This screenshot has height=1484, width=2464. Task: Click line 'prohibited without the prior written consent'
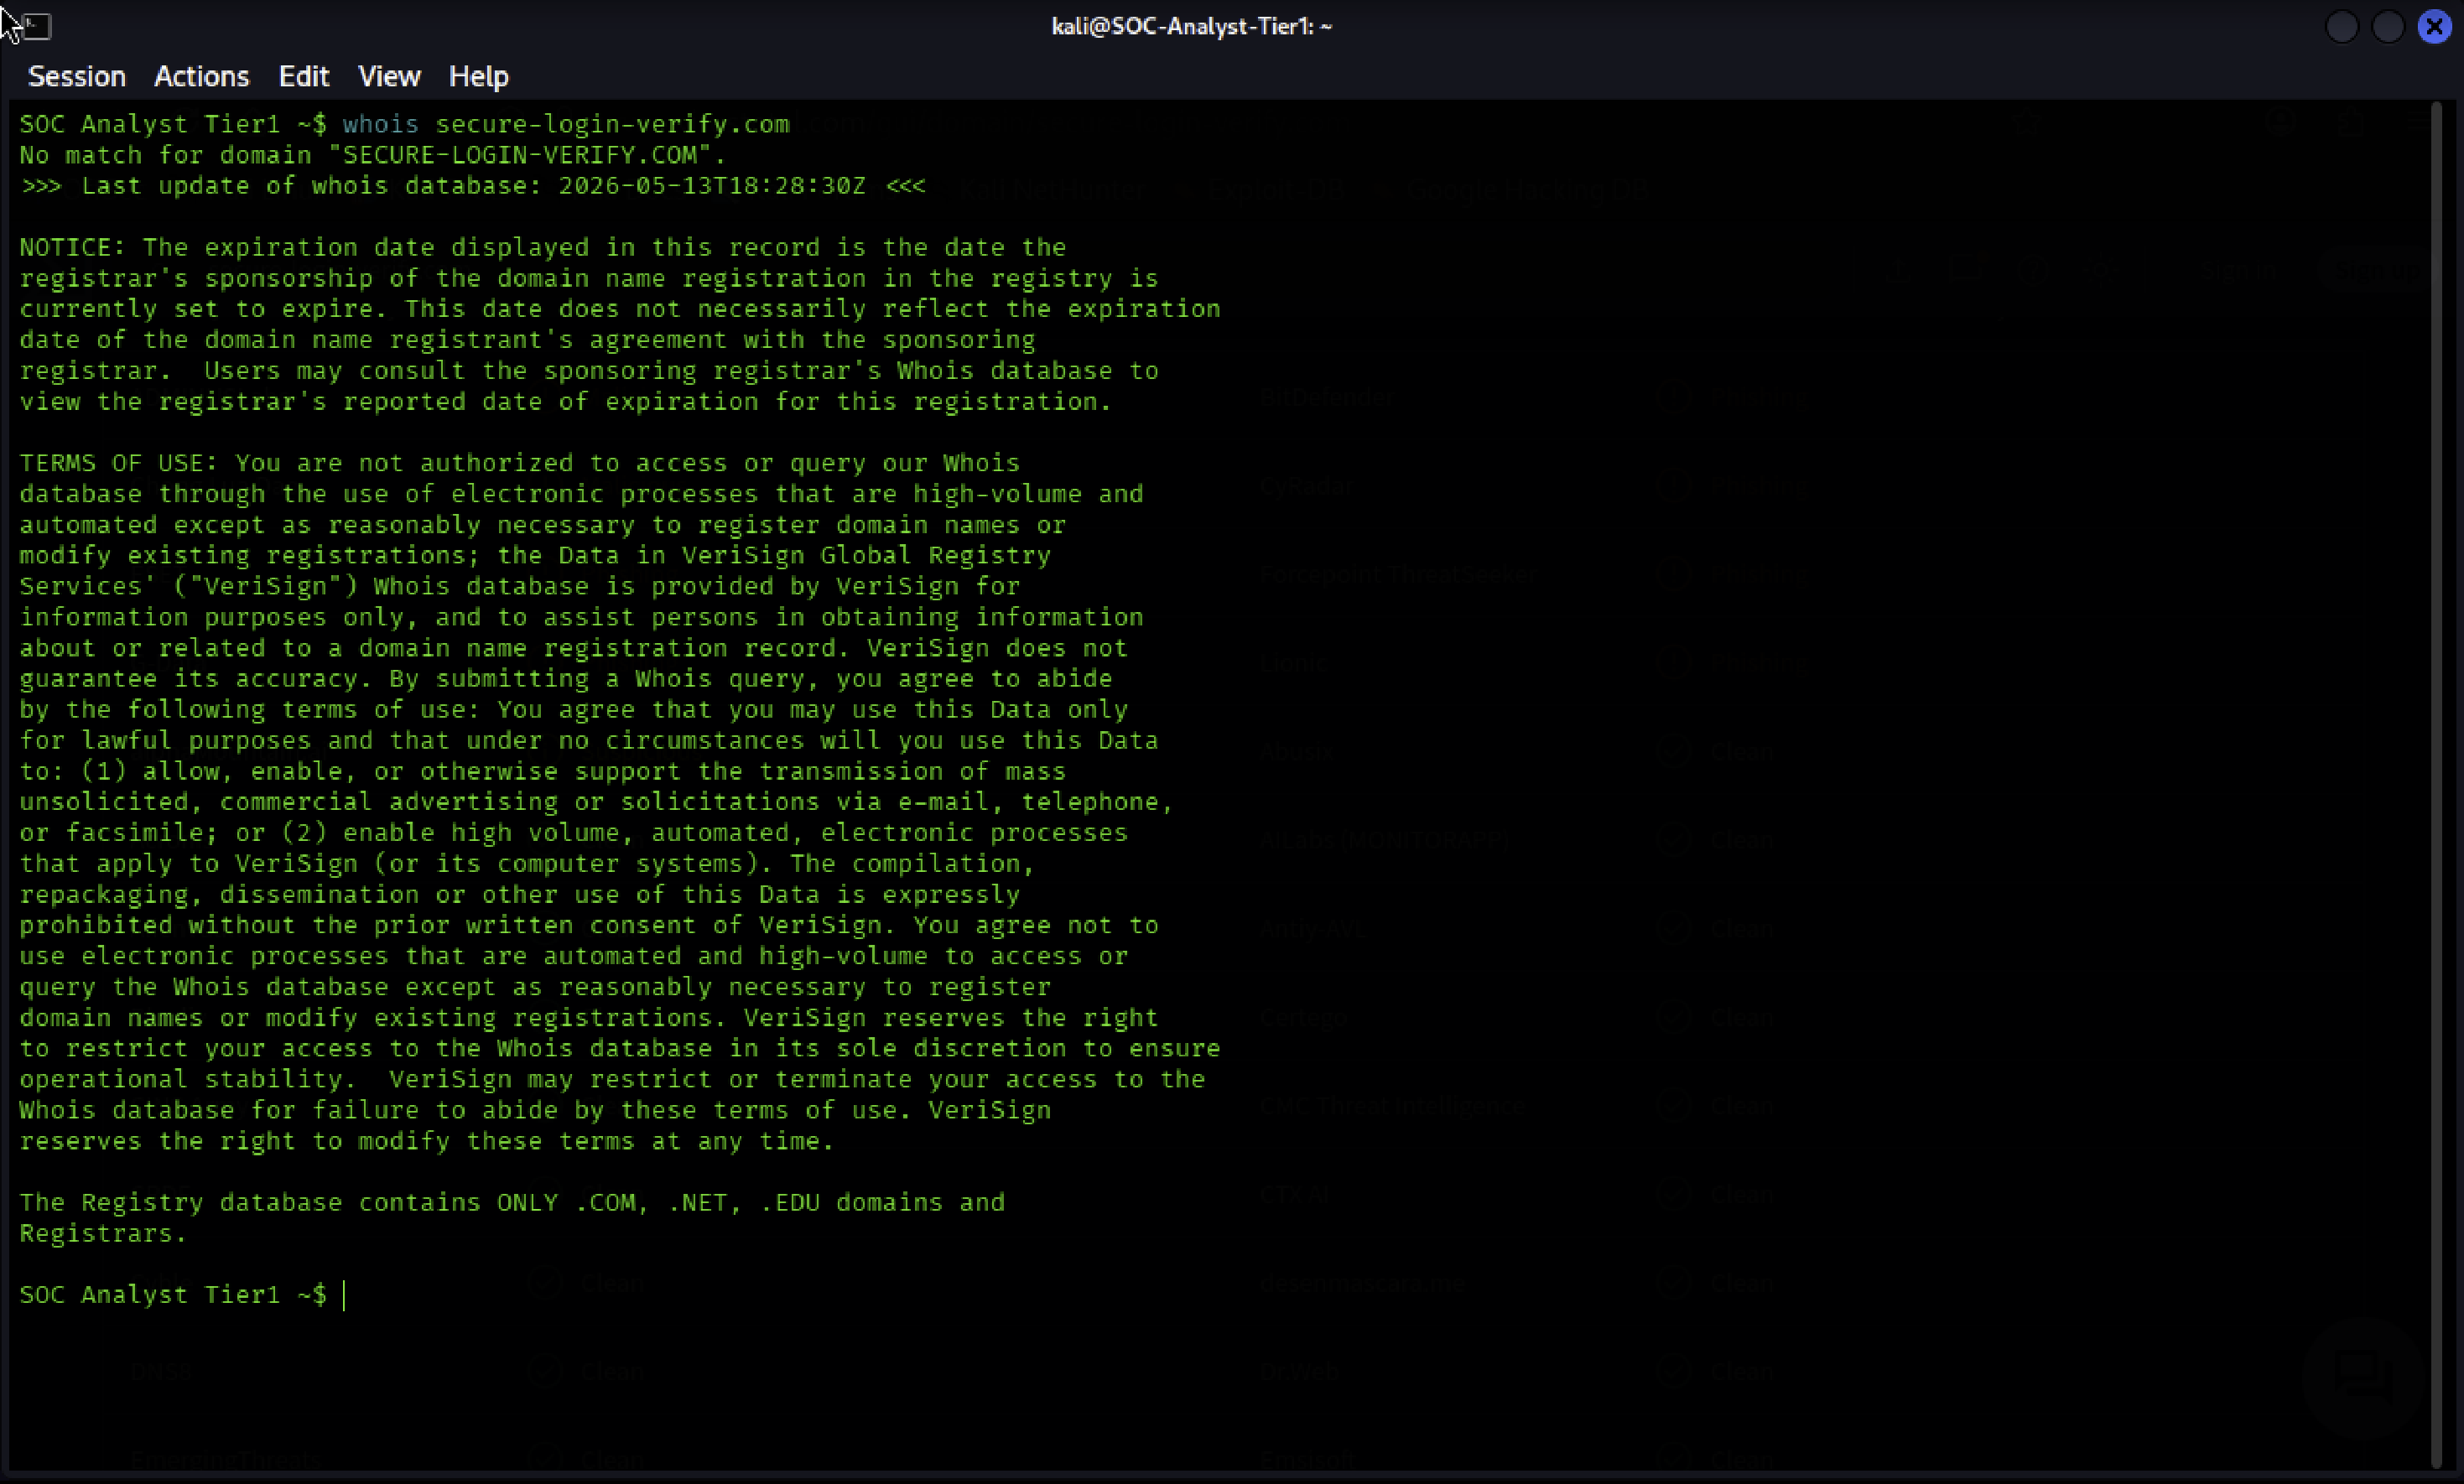pos(589,925)
